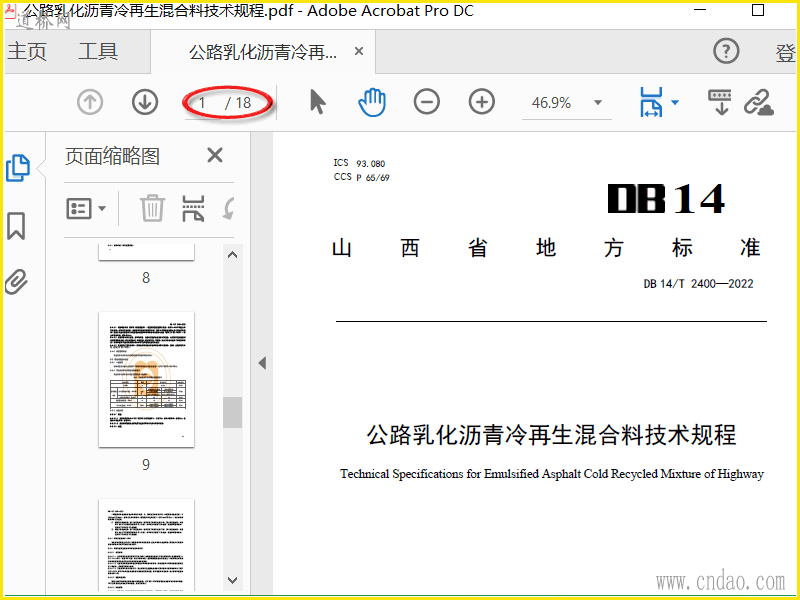Collapse the navigation pane with left triangle
This screenshot has width=800, height=600.
tap(262, 363)
